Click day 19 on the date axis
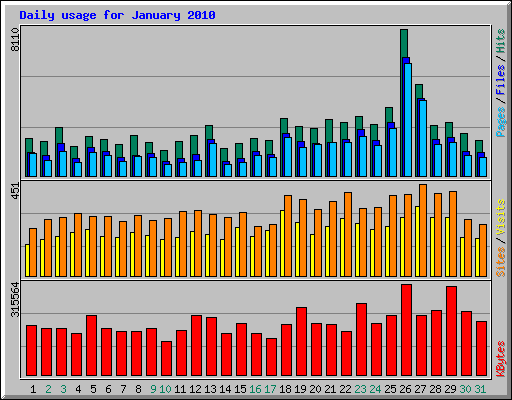512x400 pixels. tap(300, 389)
